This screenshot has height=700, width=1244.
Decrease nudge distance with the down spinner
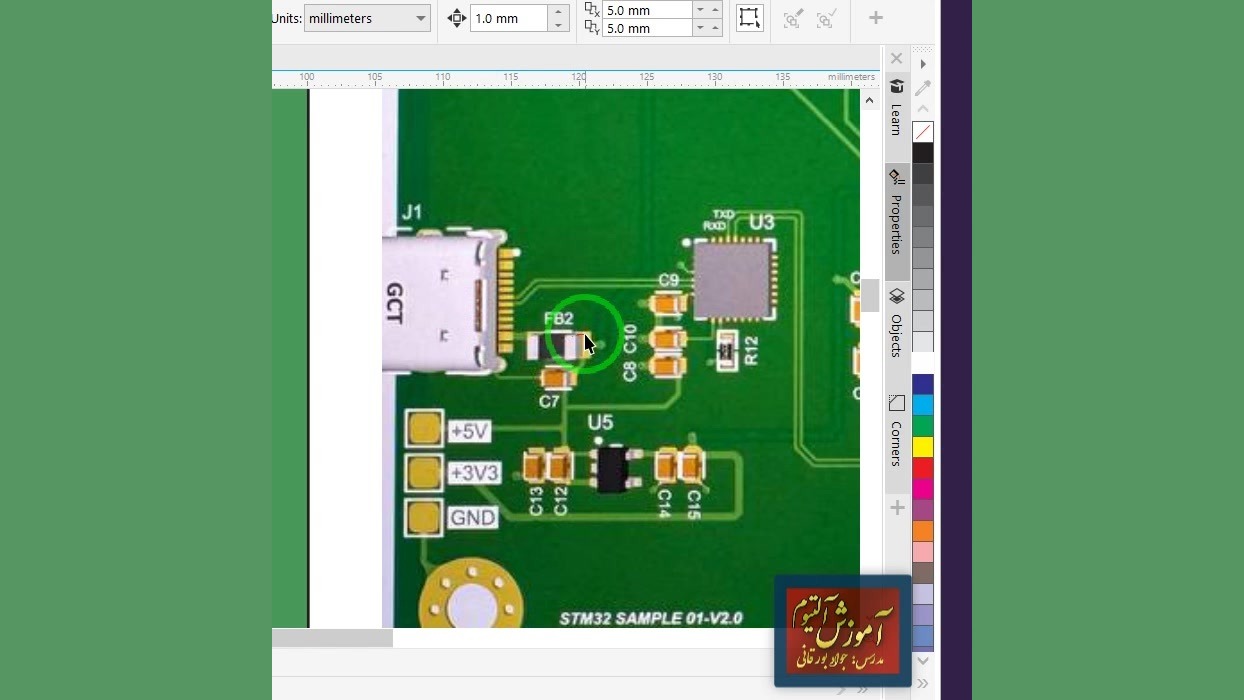559,25
